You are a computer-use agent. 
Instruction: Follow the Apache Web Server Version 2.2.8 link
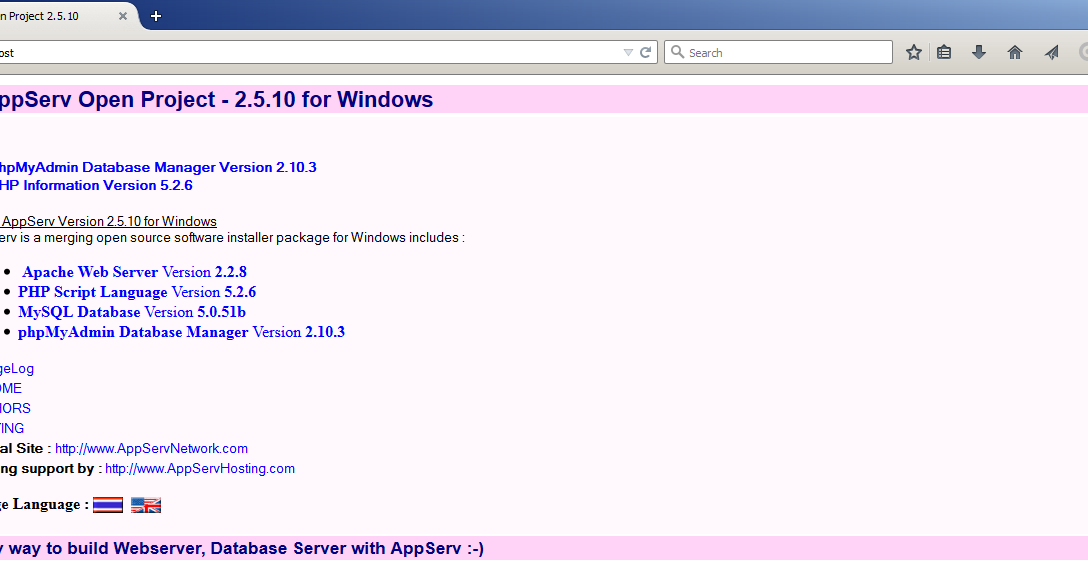[x=134, y=272]
